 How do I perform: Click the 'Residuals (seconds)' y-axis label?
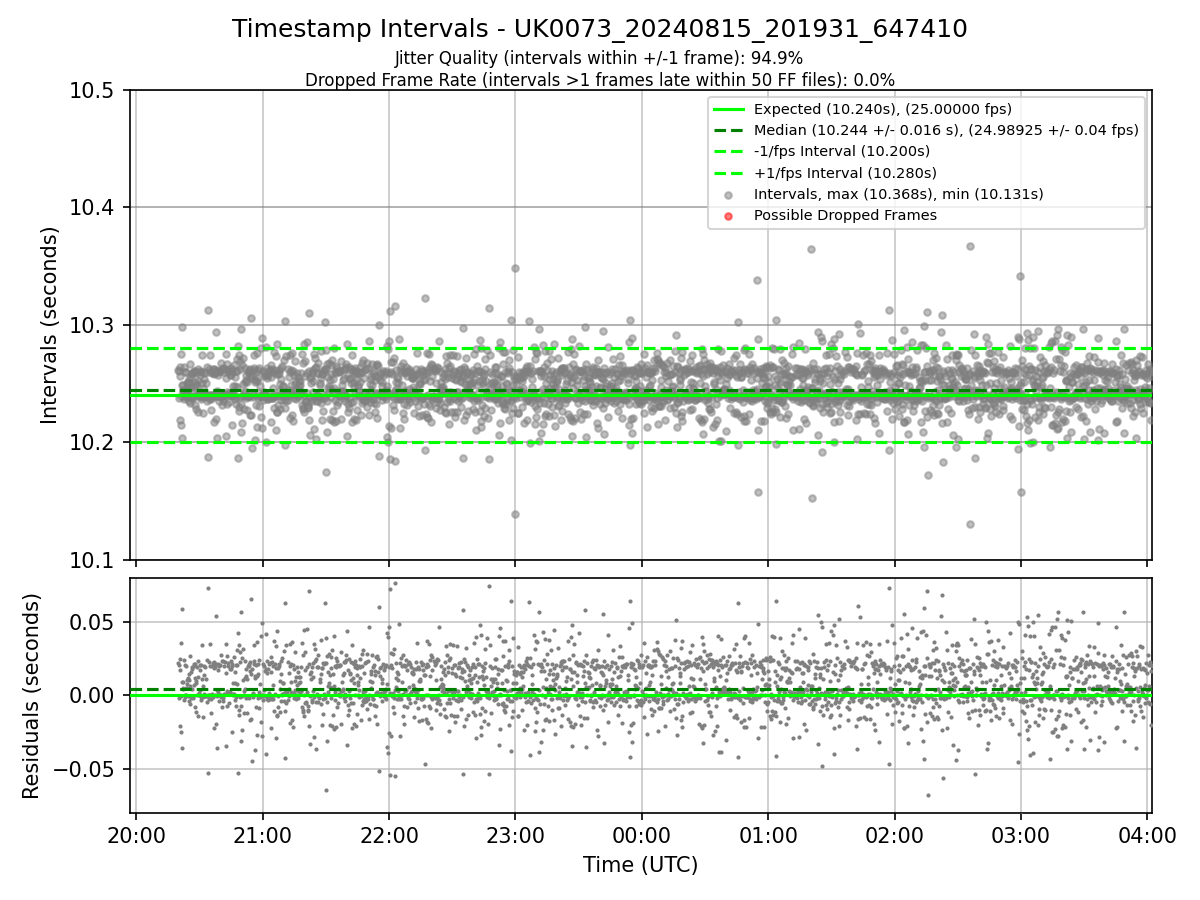[31, 696]
